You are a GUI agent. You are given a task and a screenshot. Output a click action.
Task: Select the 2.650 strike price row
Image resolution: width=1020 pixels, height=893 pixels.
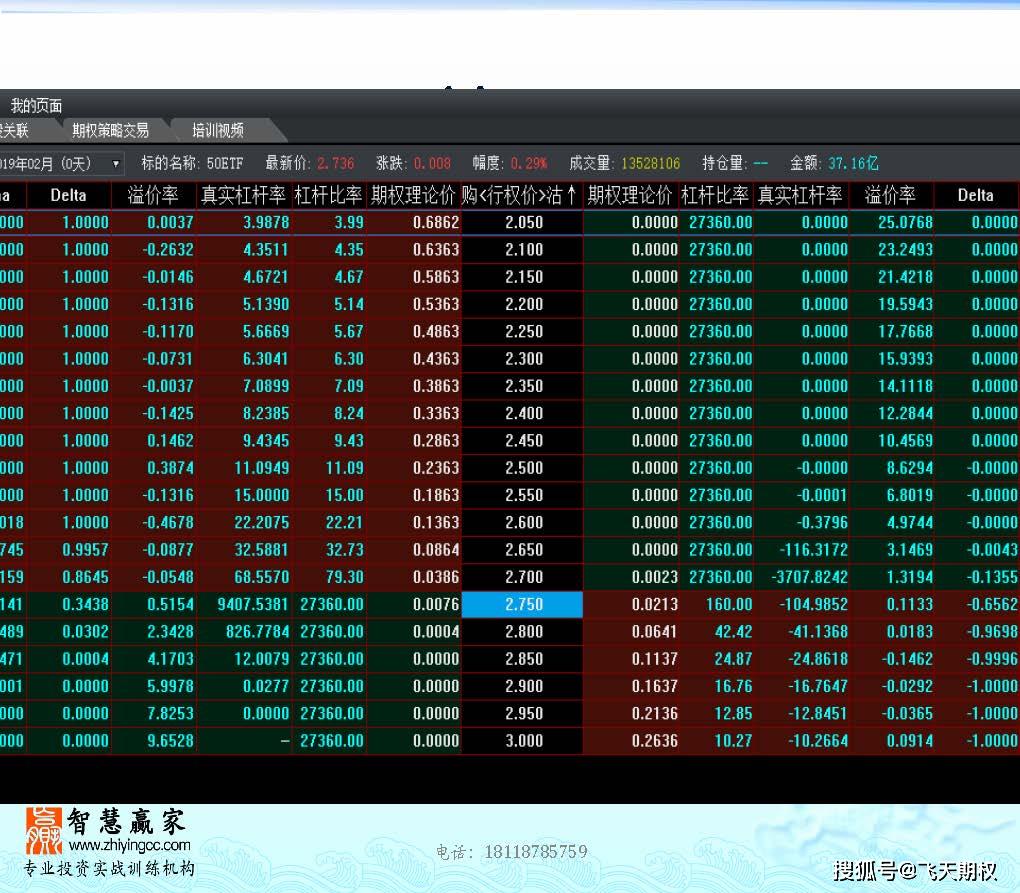click(x=522, y=550)
